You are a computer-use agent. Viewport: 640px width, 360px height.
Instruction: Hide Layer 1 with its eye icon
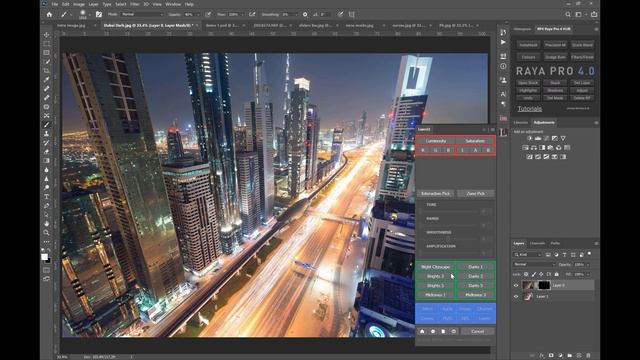[x=516, y=296]
